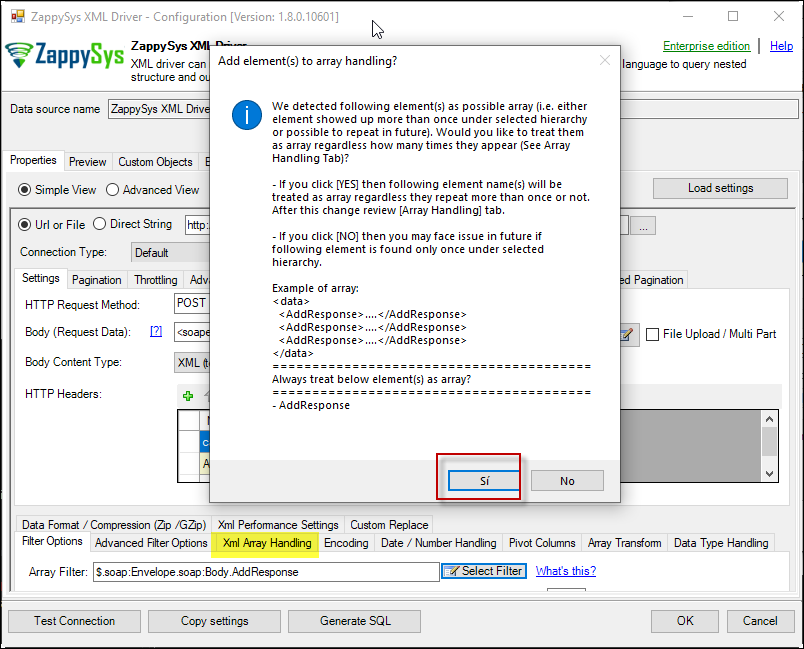Minimize the configuration window
Viewport: 804px width, 649px height.
pyautogui.click(x=688, y=16)
